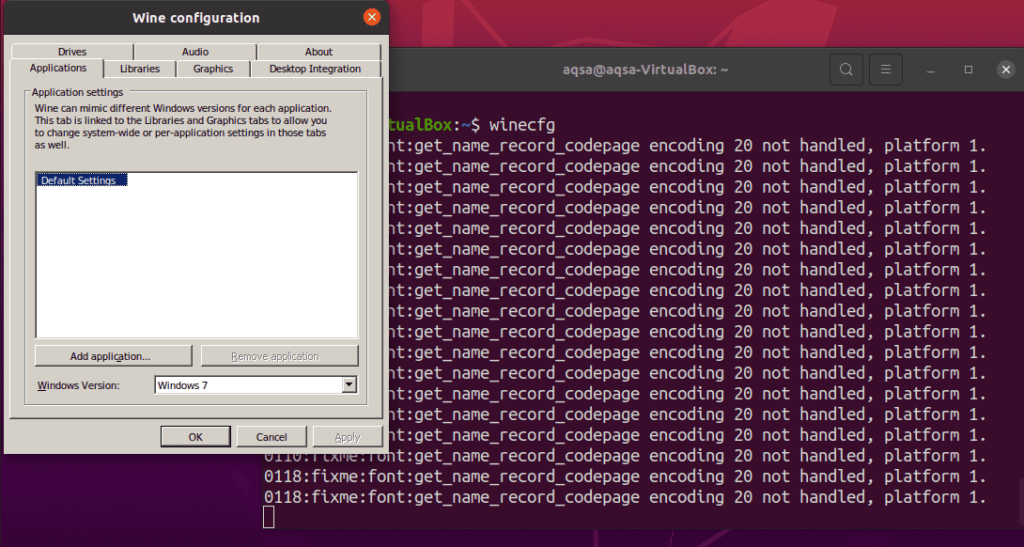This screenshot has height=547, width=1024.
Task: Close the Wine configuration dialog
Action: click(372, 17)
